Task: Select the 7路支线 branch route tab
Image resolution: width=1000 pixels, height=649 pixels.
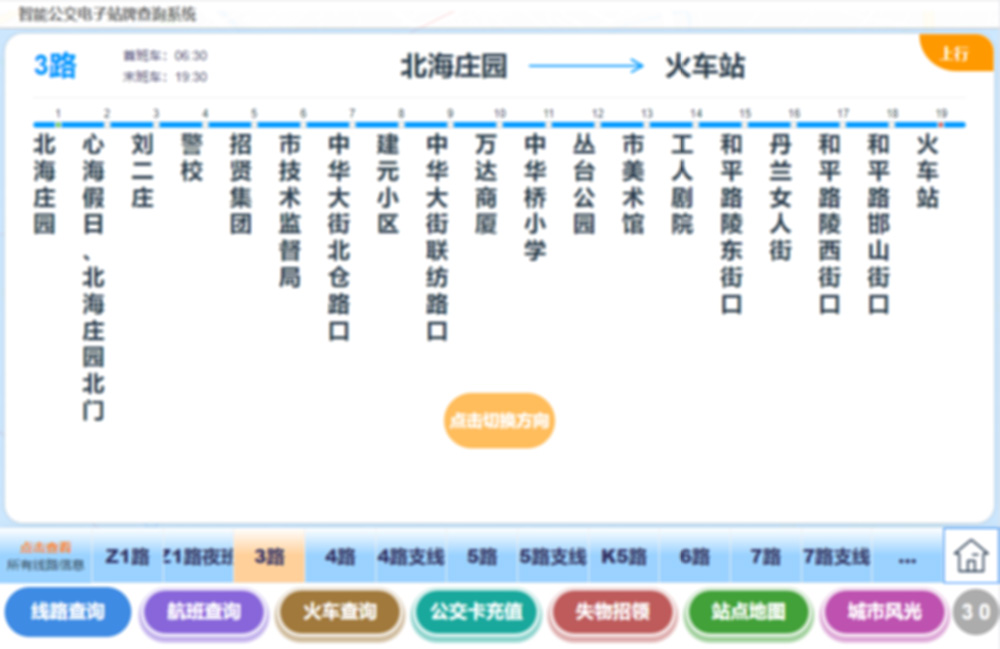Action: [x=836, y=557]
